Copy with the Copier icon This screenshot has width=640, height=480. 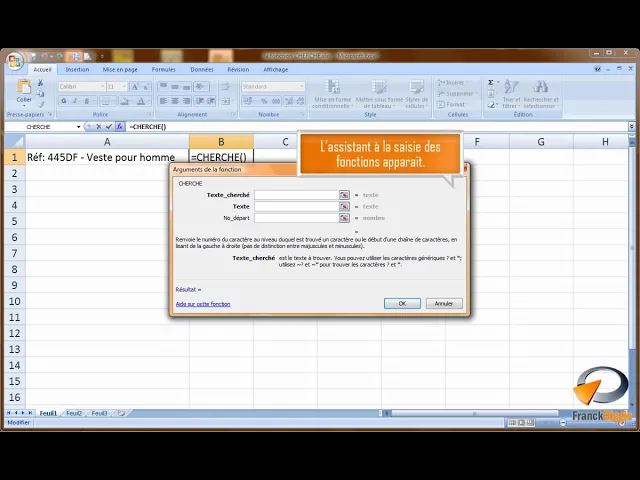tap(40, 94)
